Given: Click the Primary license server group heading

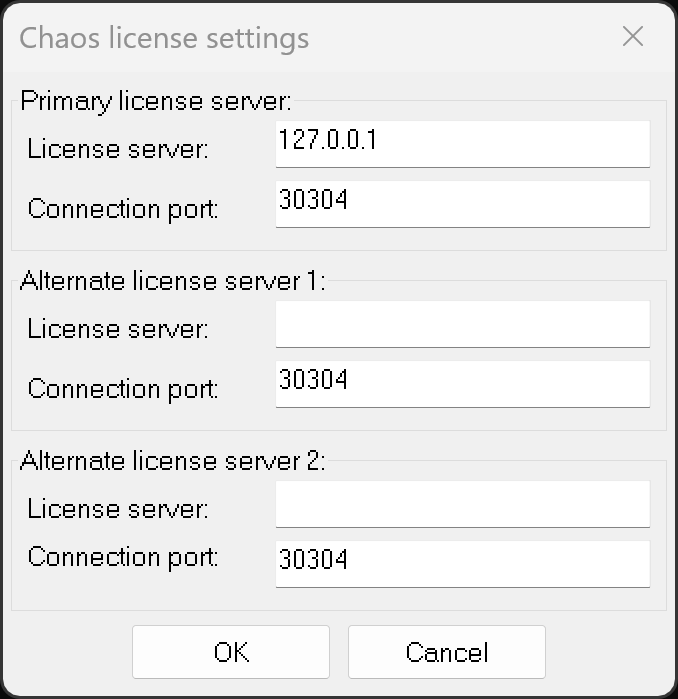Looking at the screenshot, I should tap(156, 101).
